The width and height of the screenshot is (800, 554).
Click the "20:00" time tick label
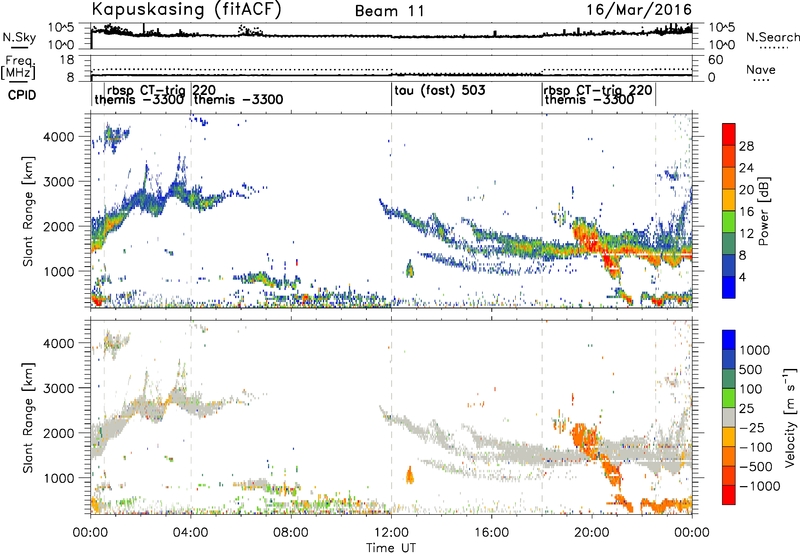tap(591, 533)
